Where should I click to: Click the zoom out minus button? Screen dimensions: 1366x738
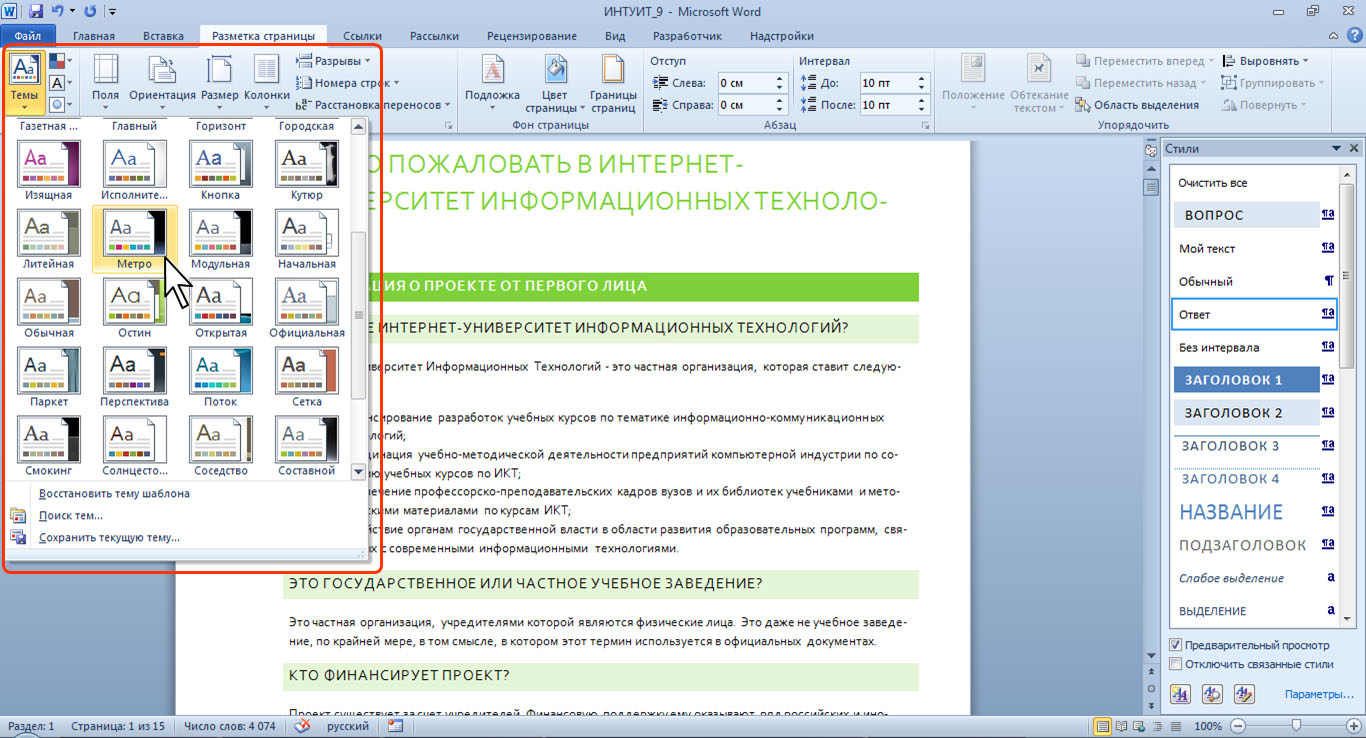[1238, 726]
